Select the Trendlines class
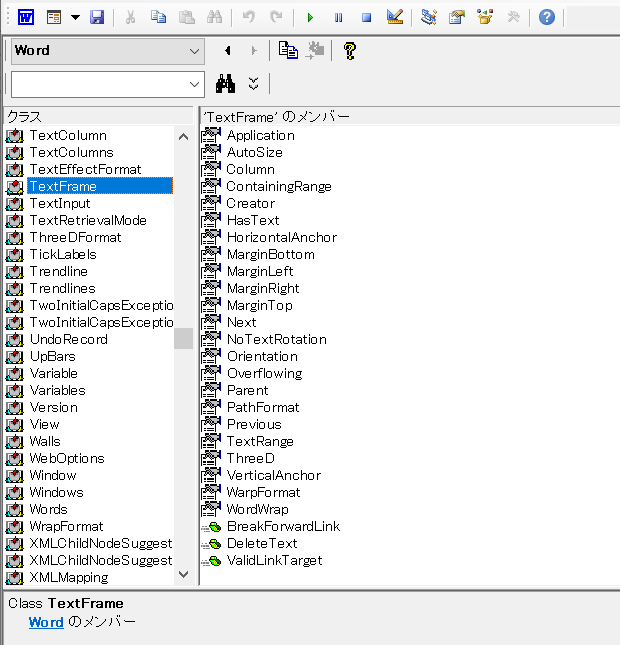Screen dimensions: 620x645 63,288
